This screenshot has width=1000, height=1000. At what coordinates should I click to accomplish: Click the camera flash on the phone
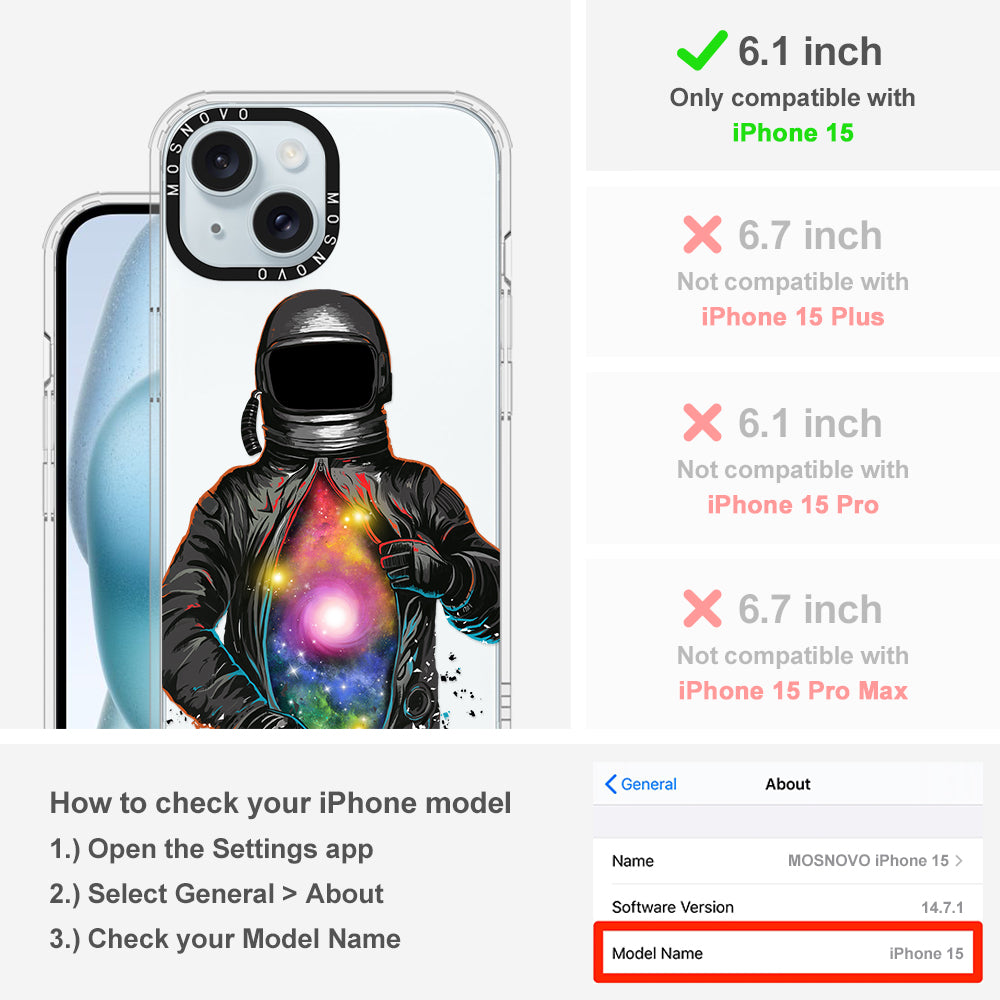pos(291,154)
